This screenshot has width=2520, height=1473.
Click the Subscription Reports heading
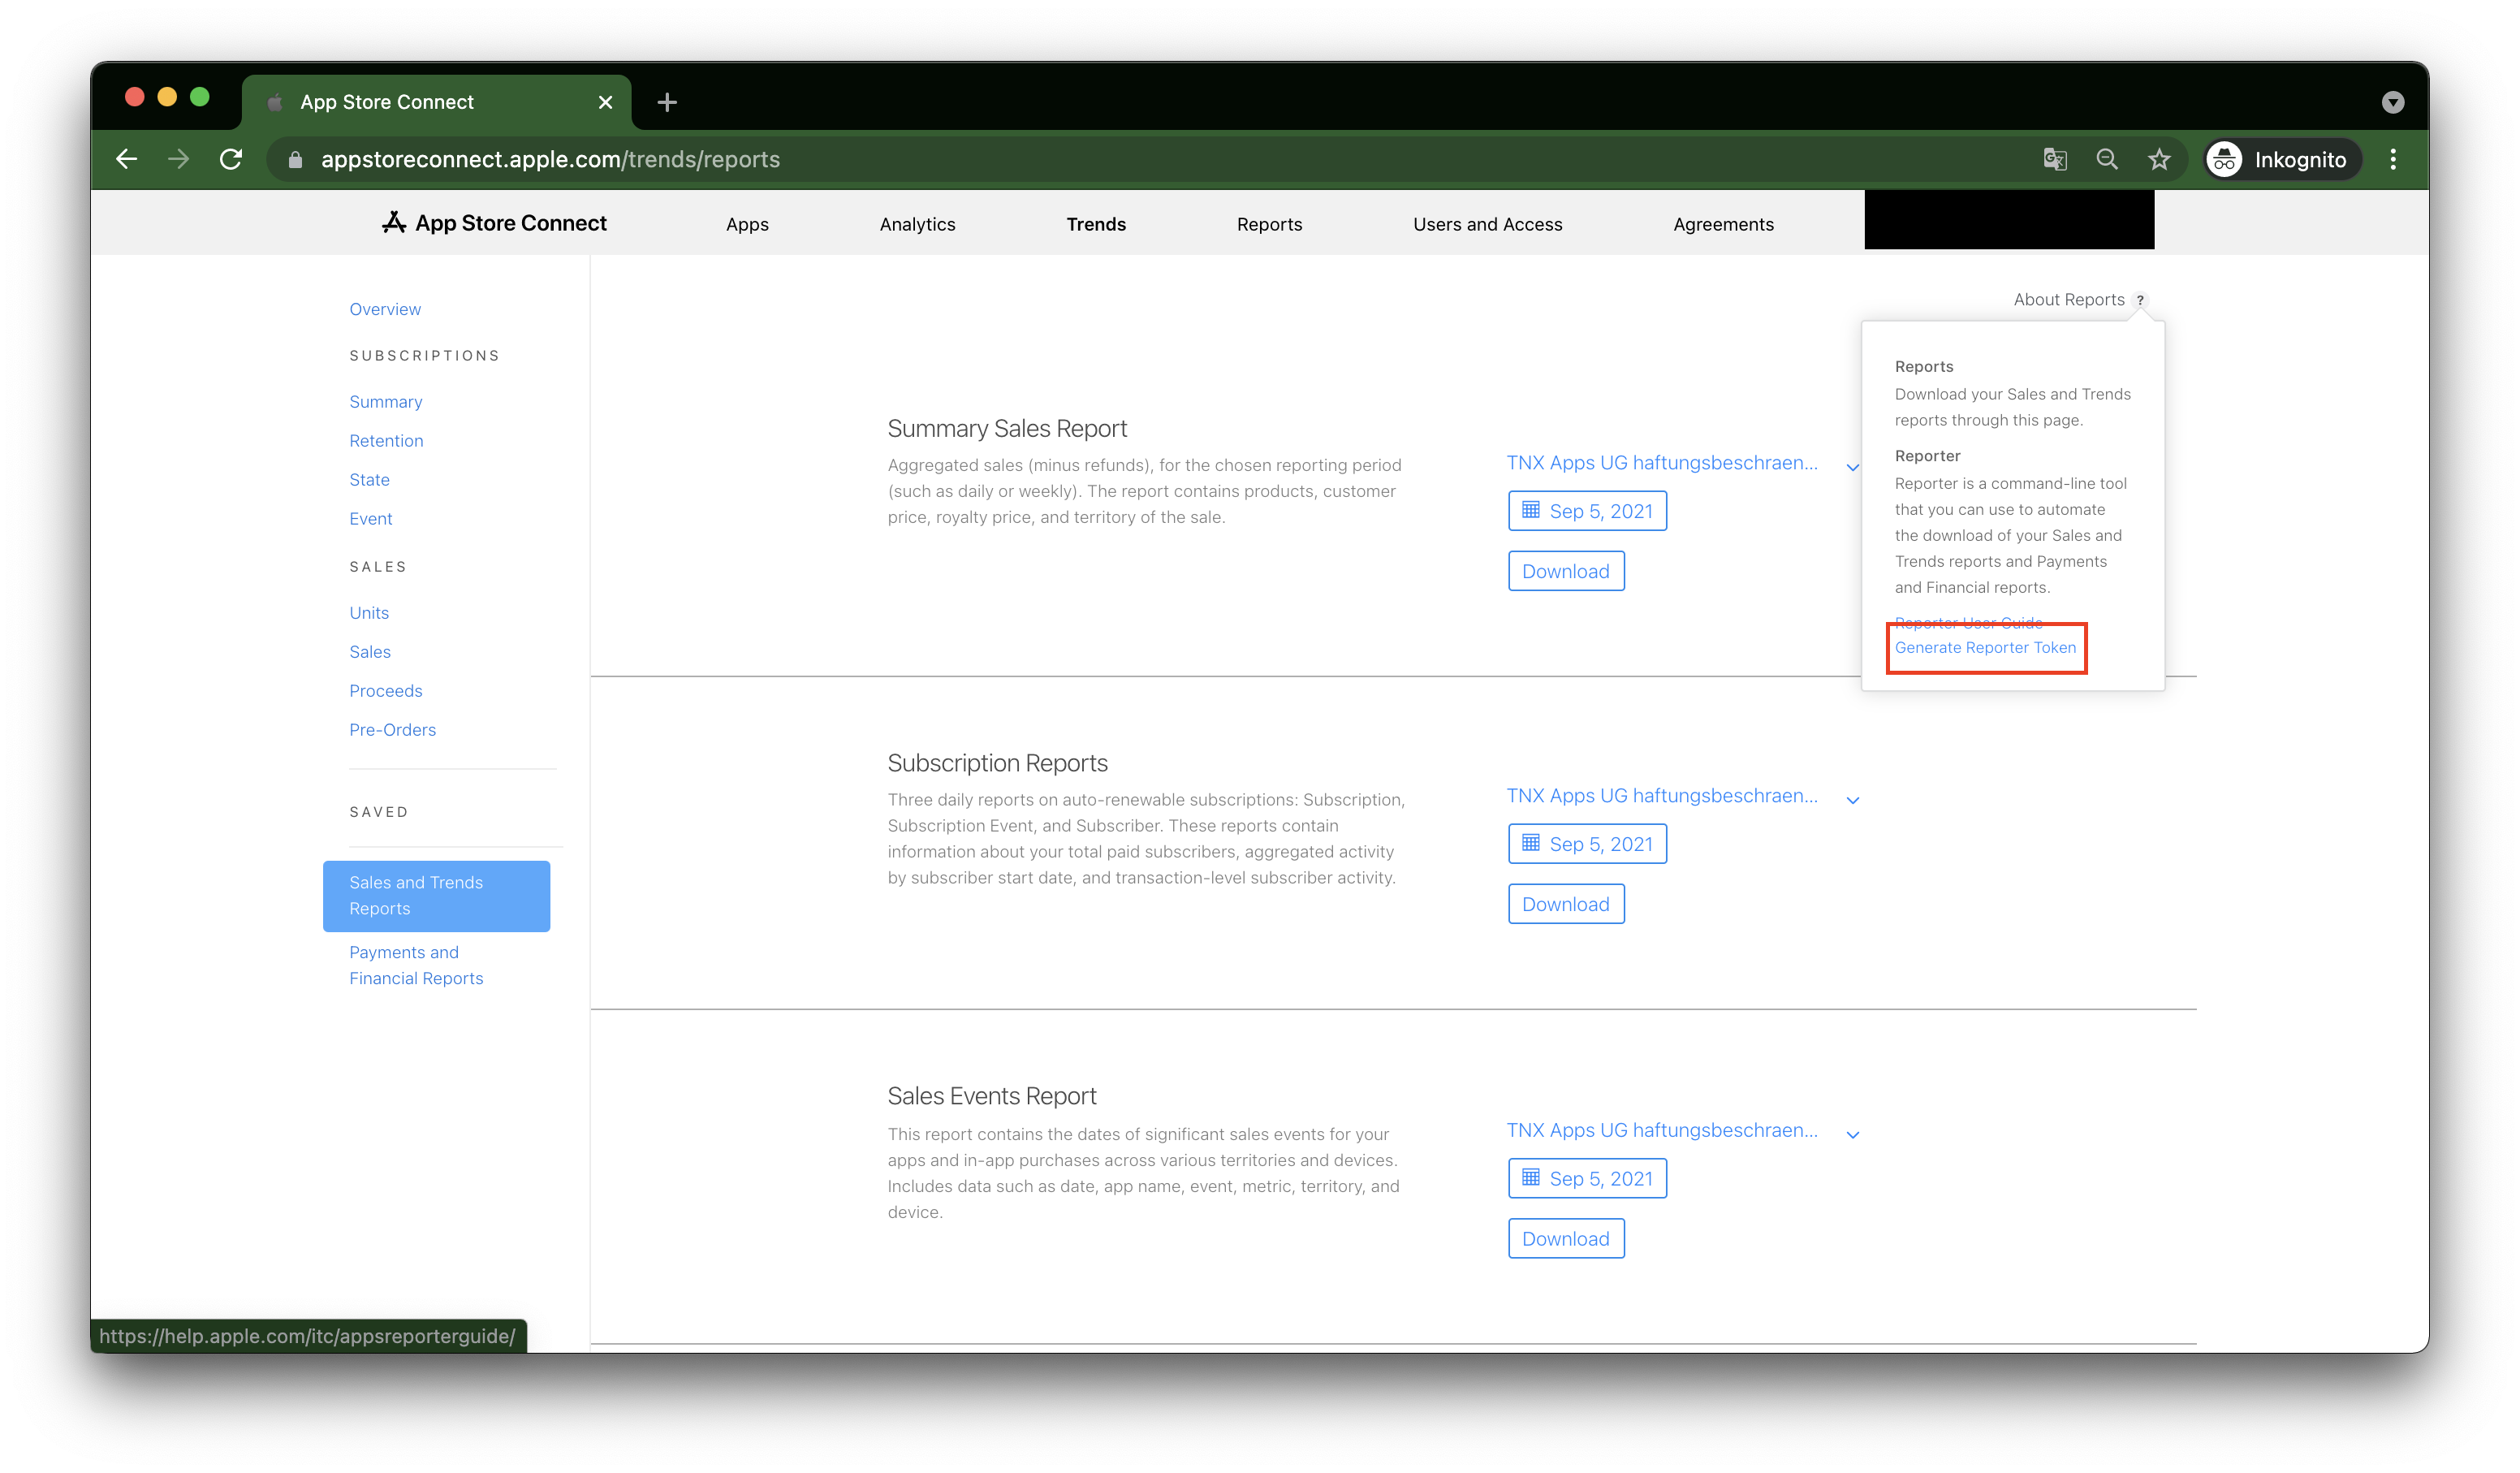coord(997,763)
